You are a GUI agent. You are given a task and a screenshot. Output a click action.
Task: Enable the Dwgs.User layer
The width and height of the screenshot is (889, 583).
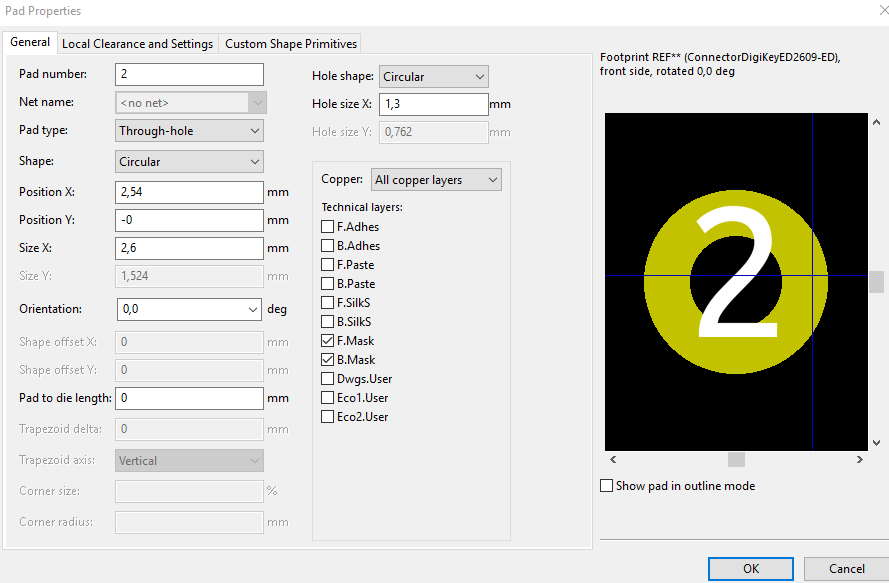325,378
